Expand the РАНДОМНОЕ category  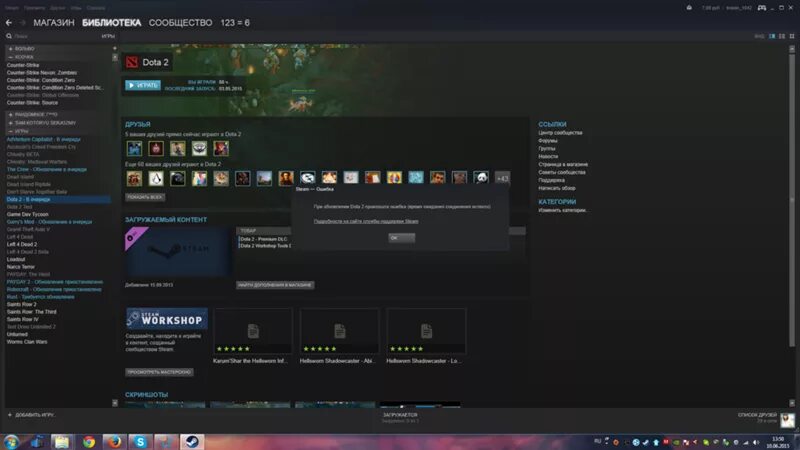10,115
